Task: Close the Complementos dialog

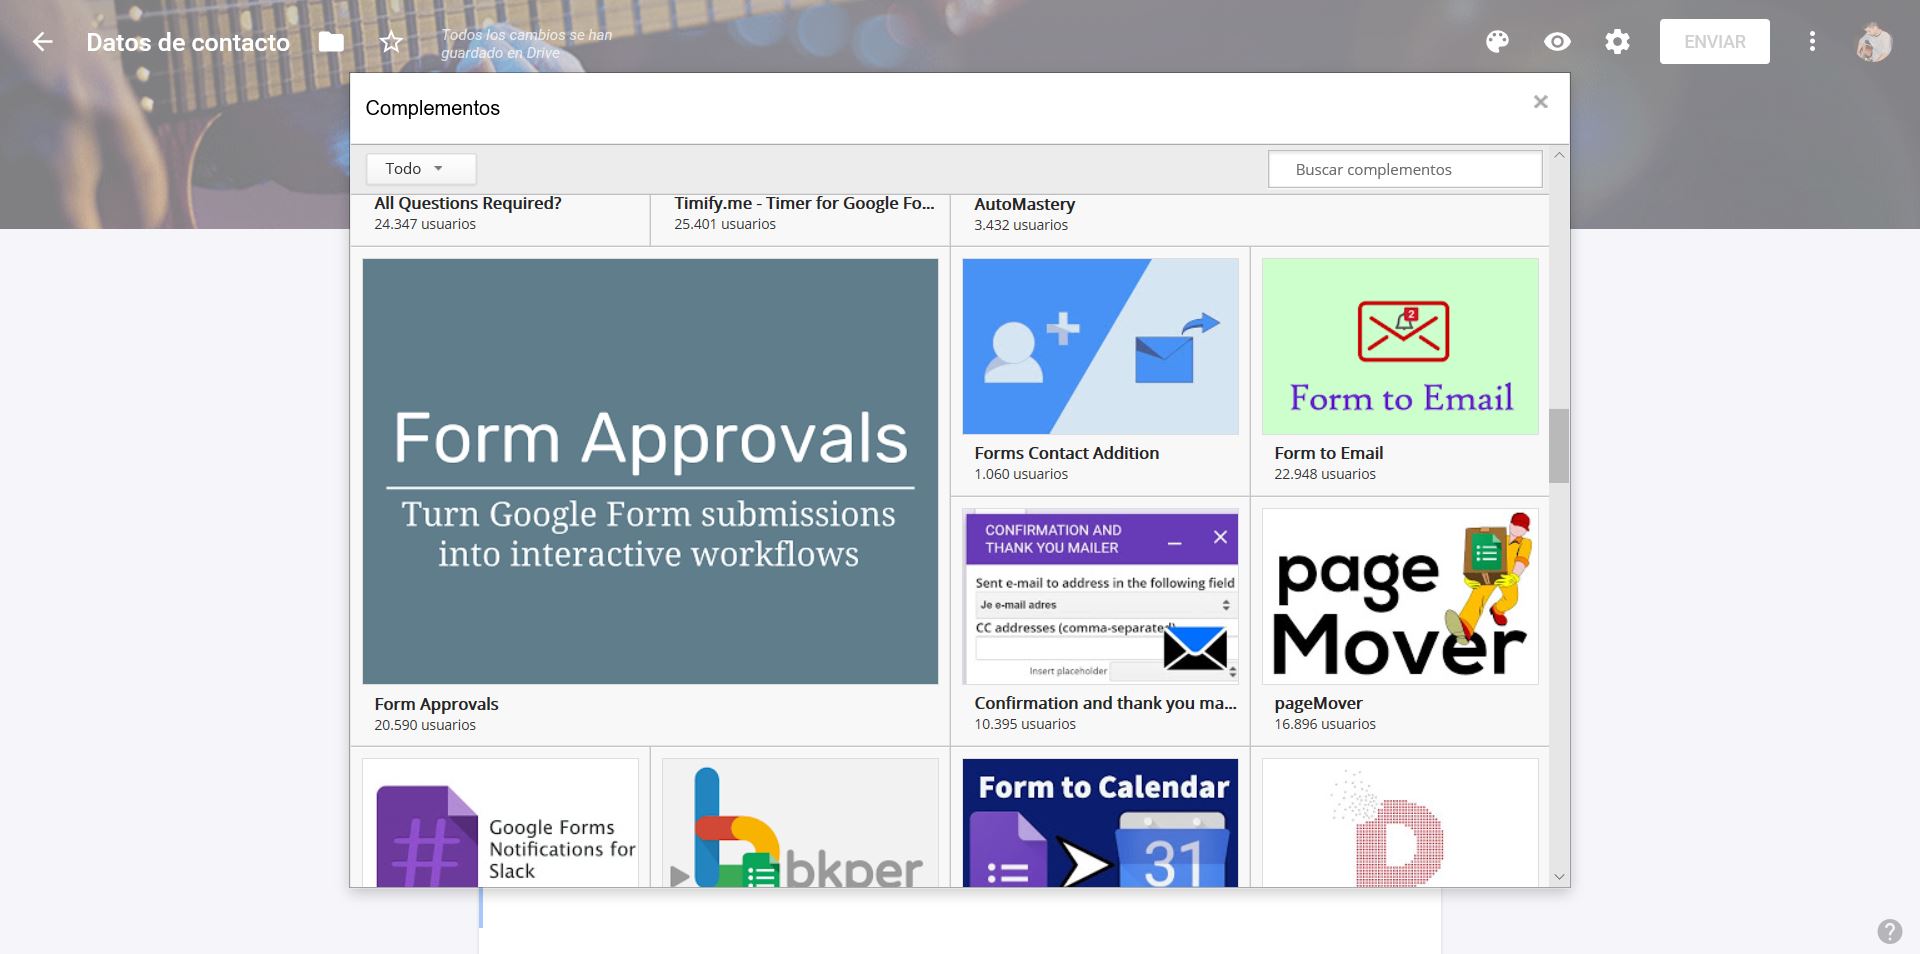Action: pos(1540,102)
